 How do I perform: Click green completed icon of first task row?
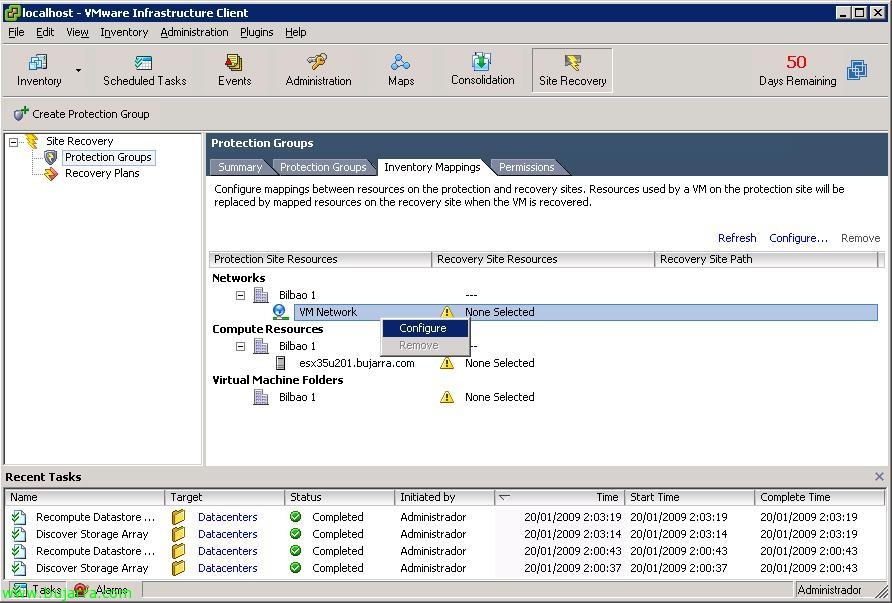(295, 517)
